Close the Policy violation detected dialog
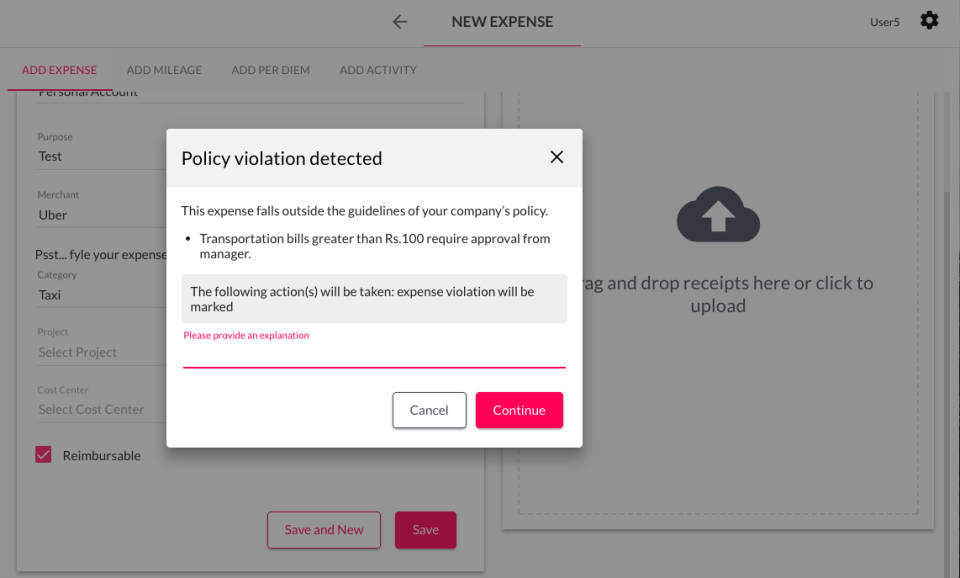This screenshot has height=578, width=960. 556,156
